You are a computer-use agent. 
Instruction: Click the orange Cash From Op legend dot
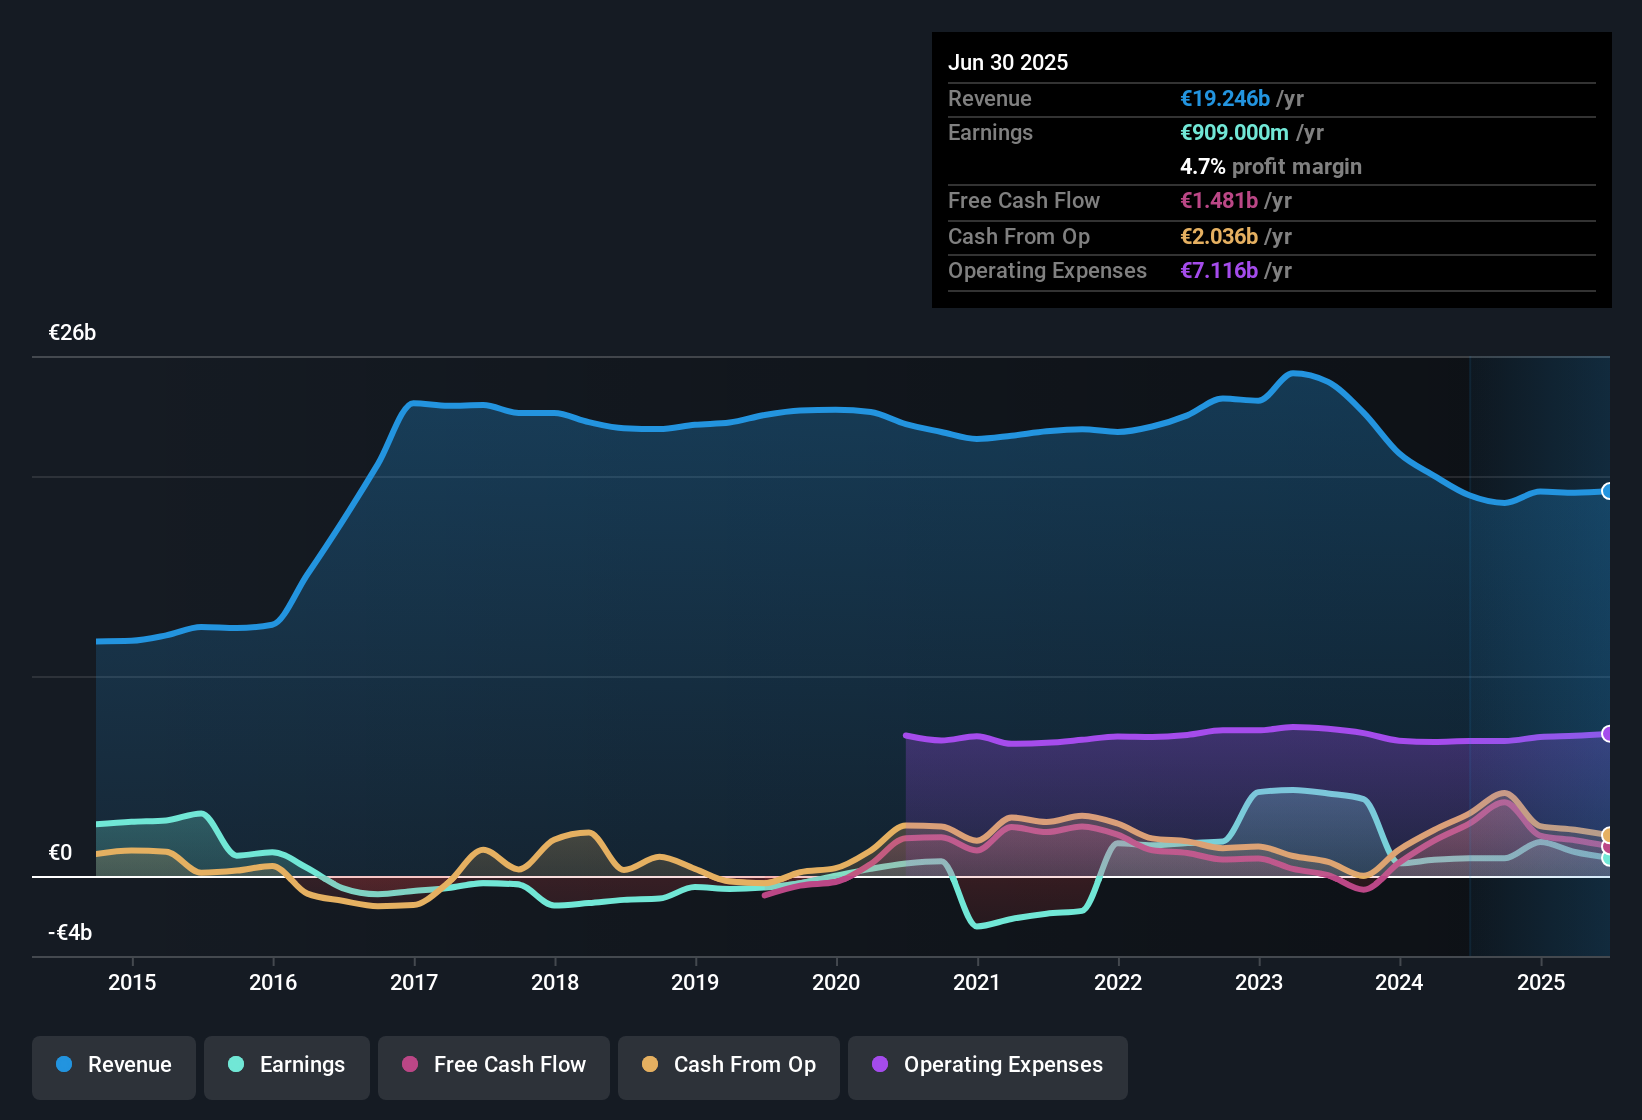[650, 1065]
